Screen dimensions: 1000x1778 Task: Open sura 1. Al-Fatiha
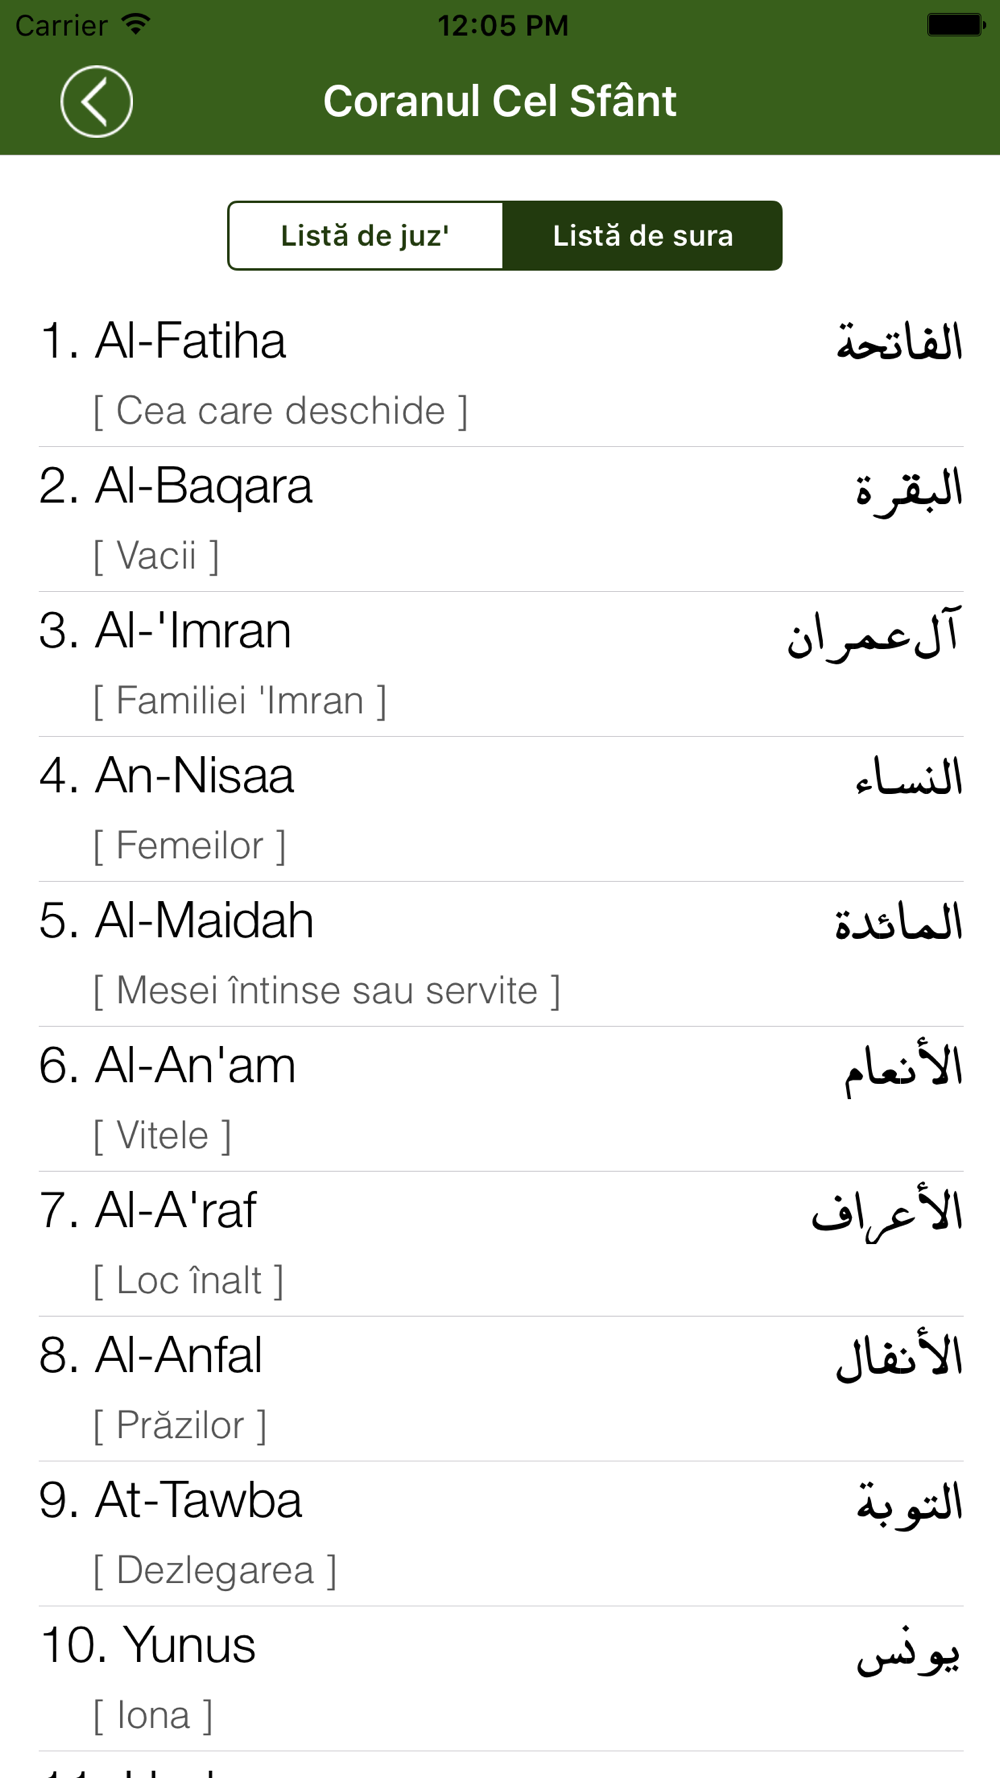pos(500,374)
